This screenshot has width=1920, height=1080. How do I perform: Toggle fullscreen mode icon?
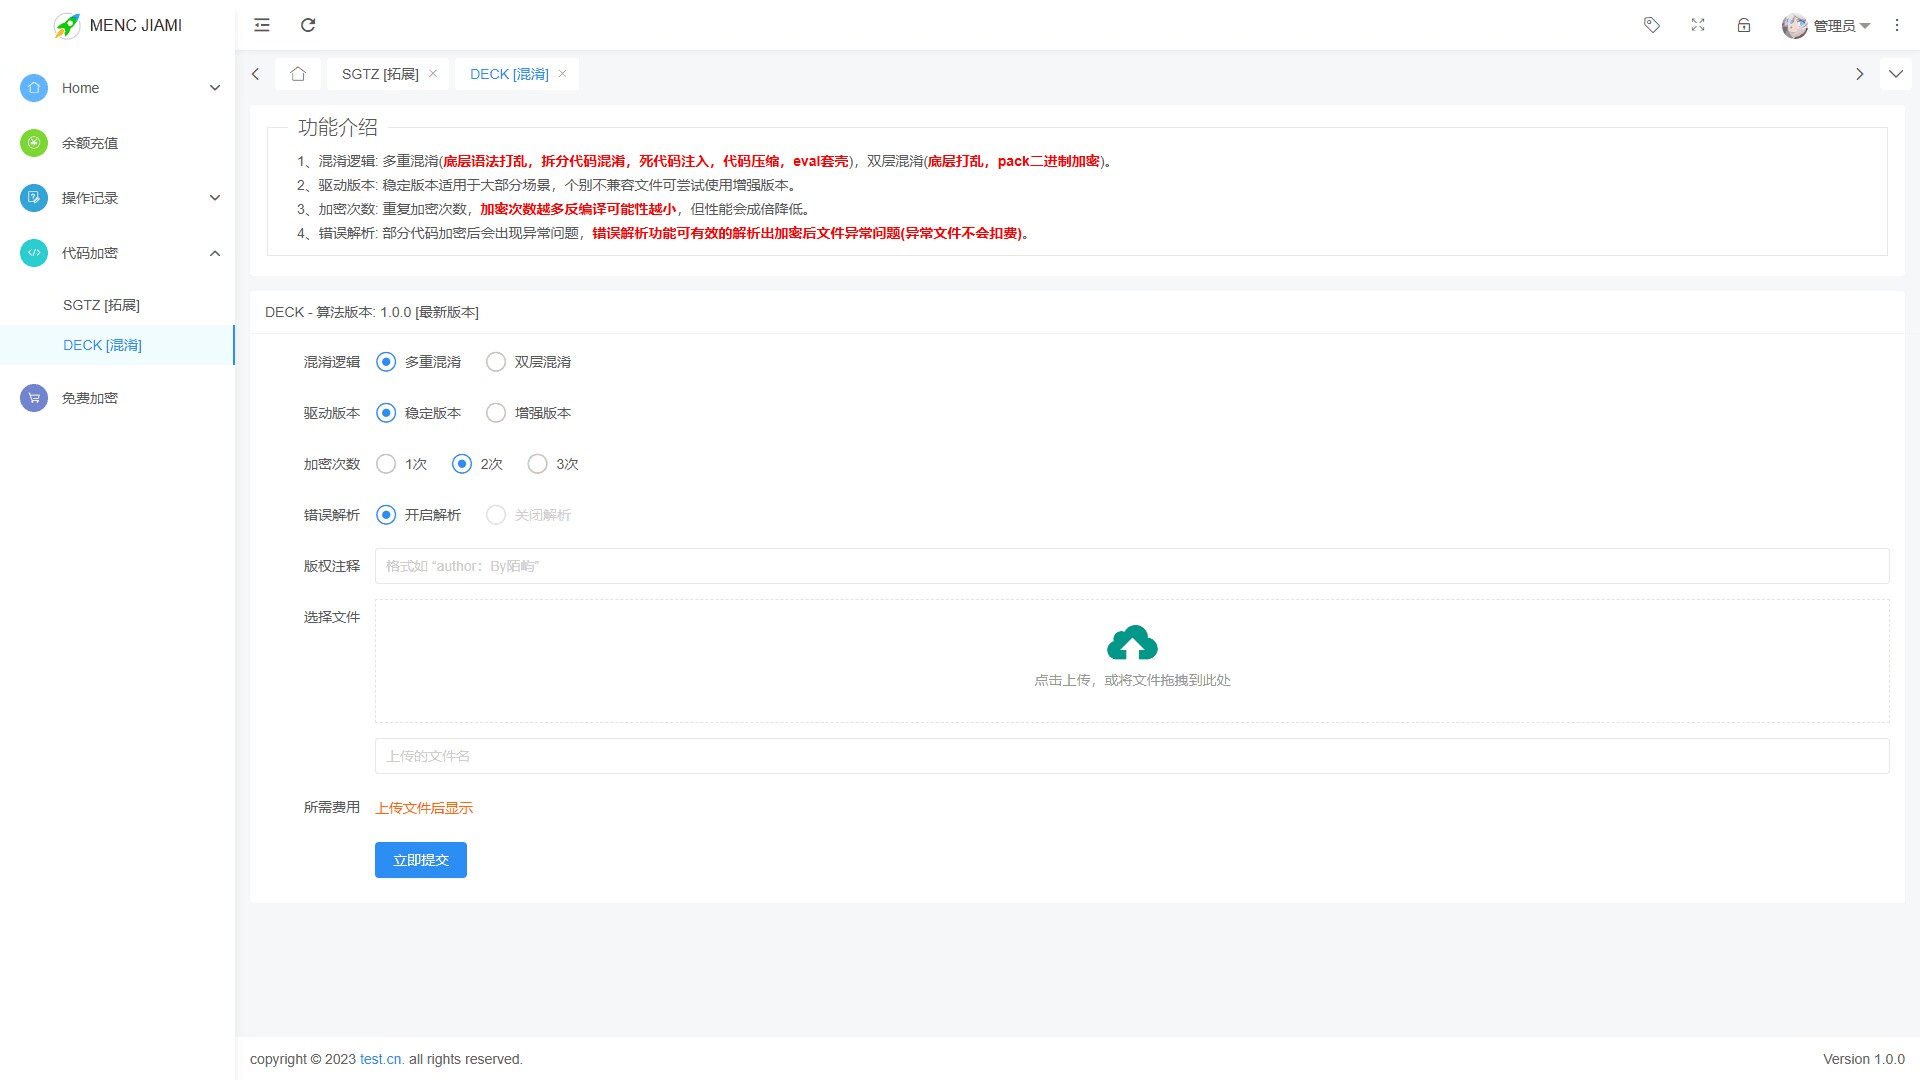[1698, 25]
